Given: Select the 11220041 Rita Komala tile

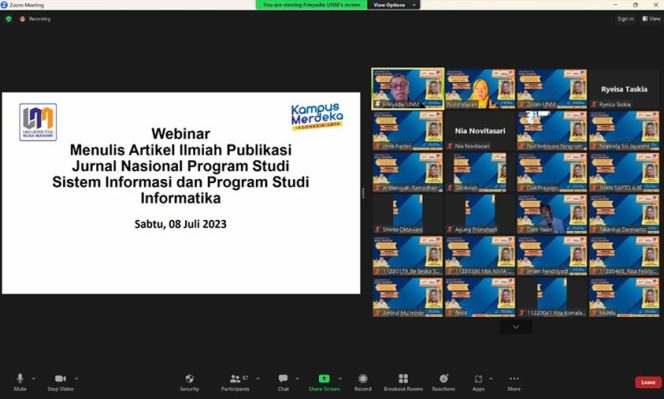Looking at the screenshot, I should (552, 297).
